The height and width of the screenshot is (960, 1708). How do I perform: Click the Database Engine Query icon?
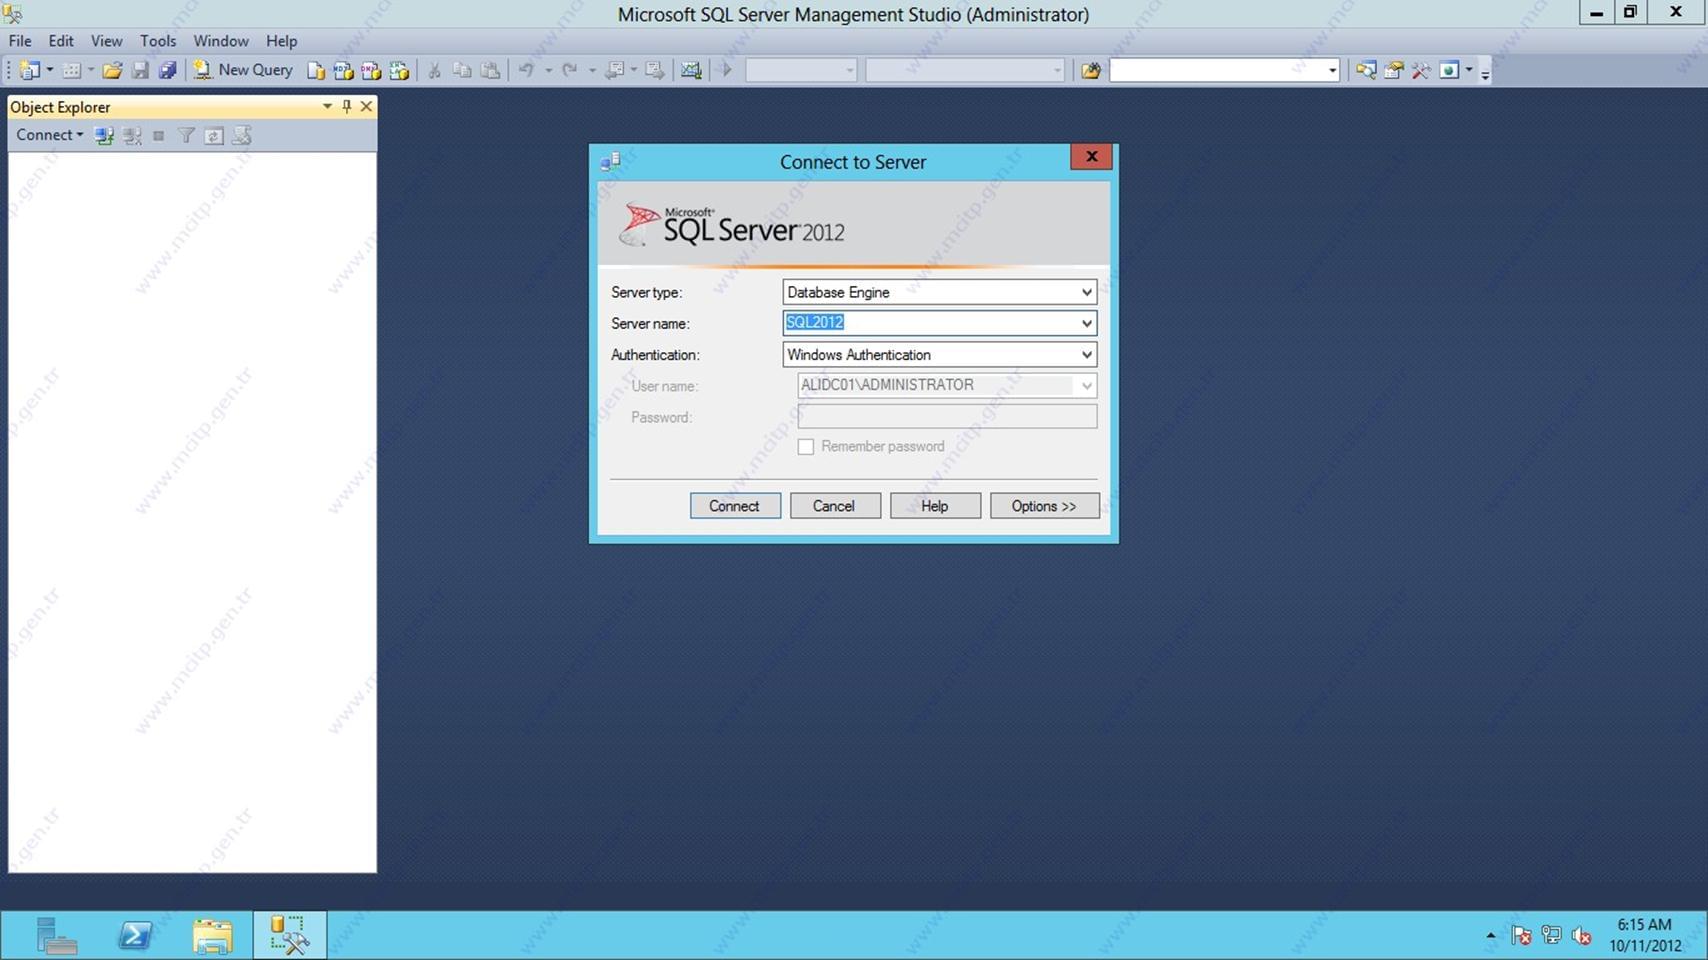click(x=316, y=70)
